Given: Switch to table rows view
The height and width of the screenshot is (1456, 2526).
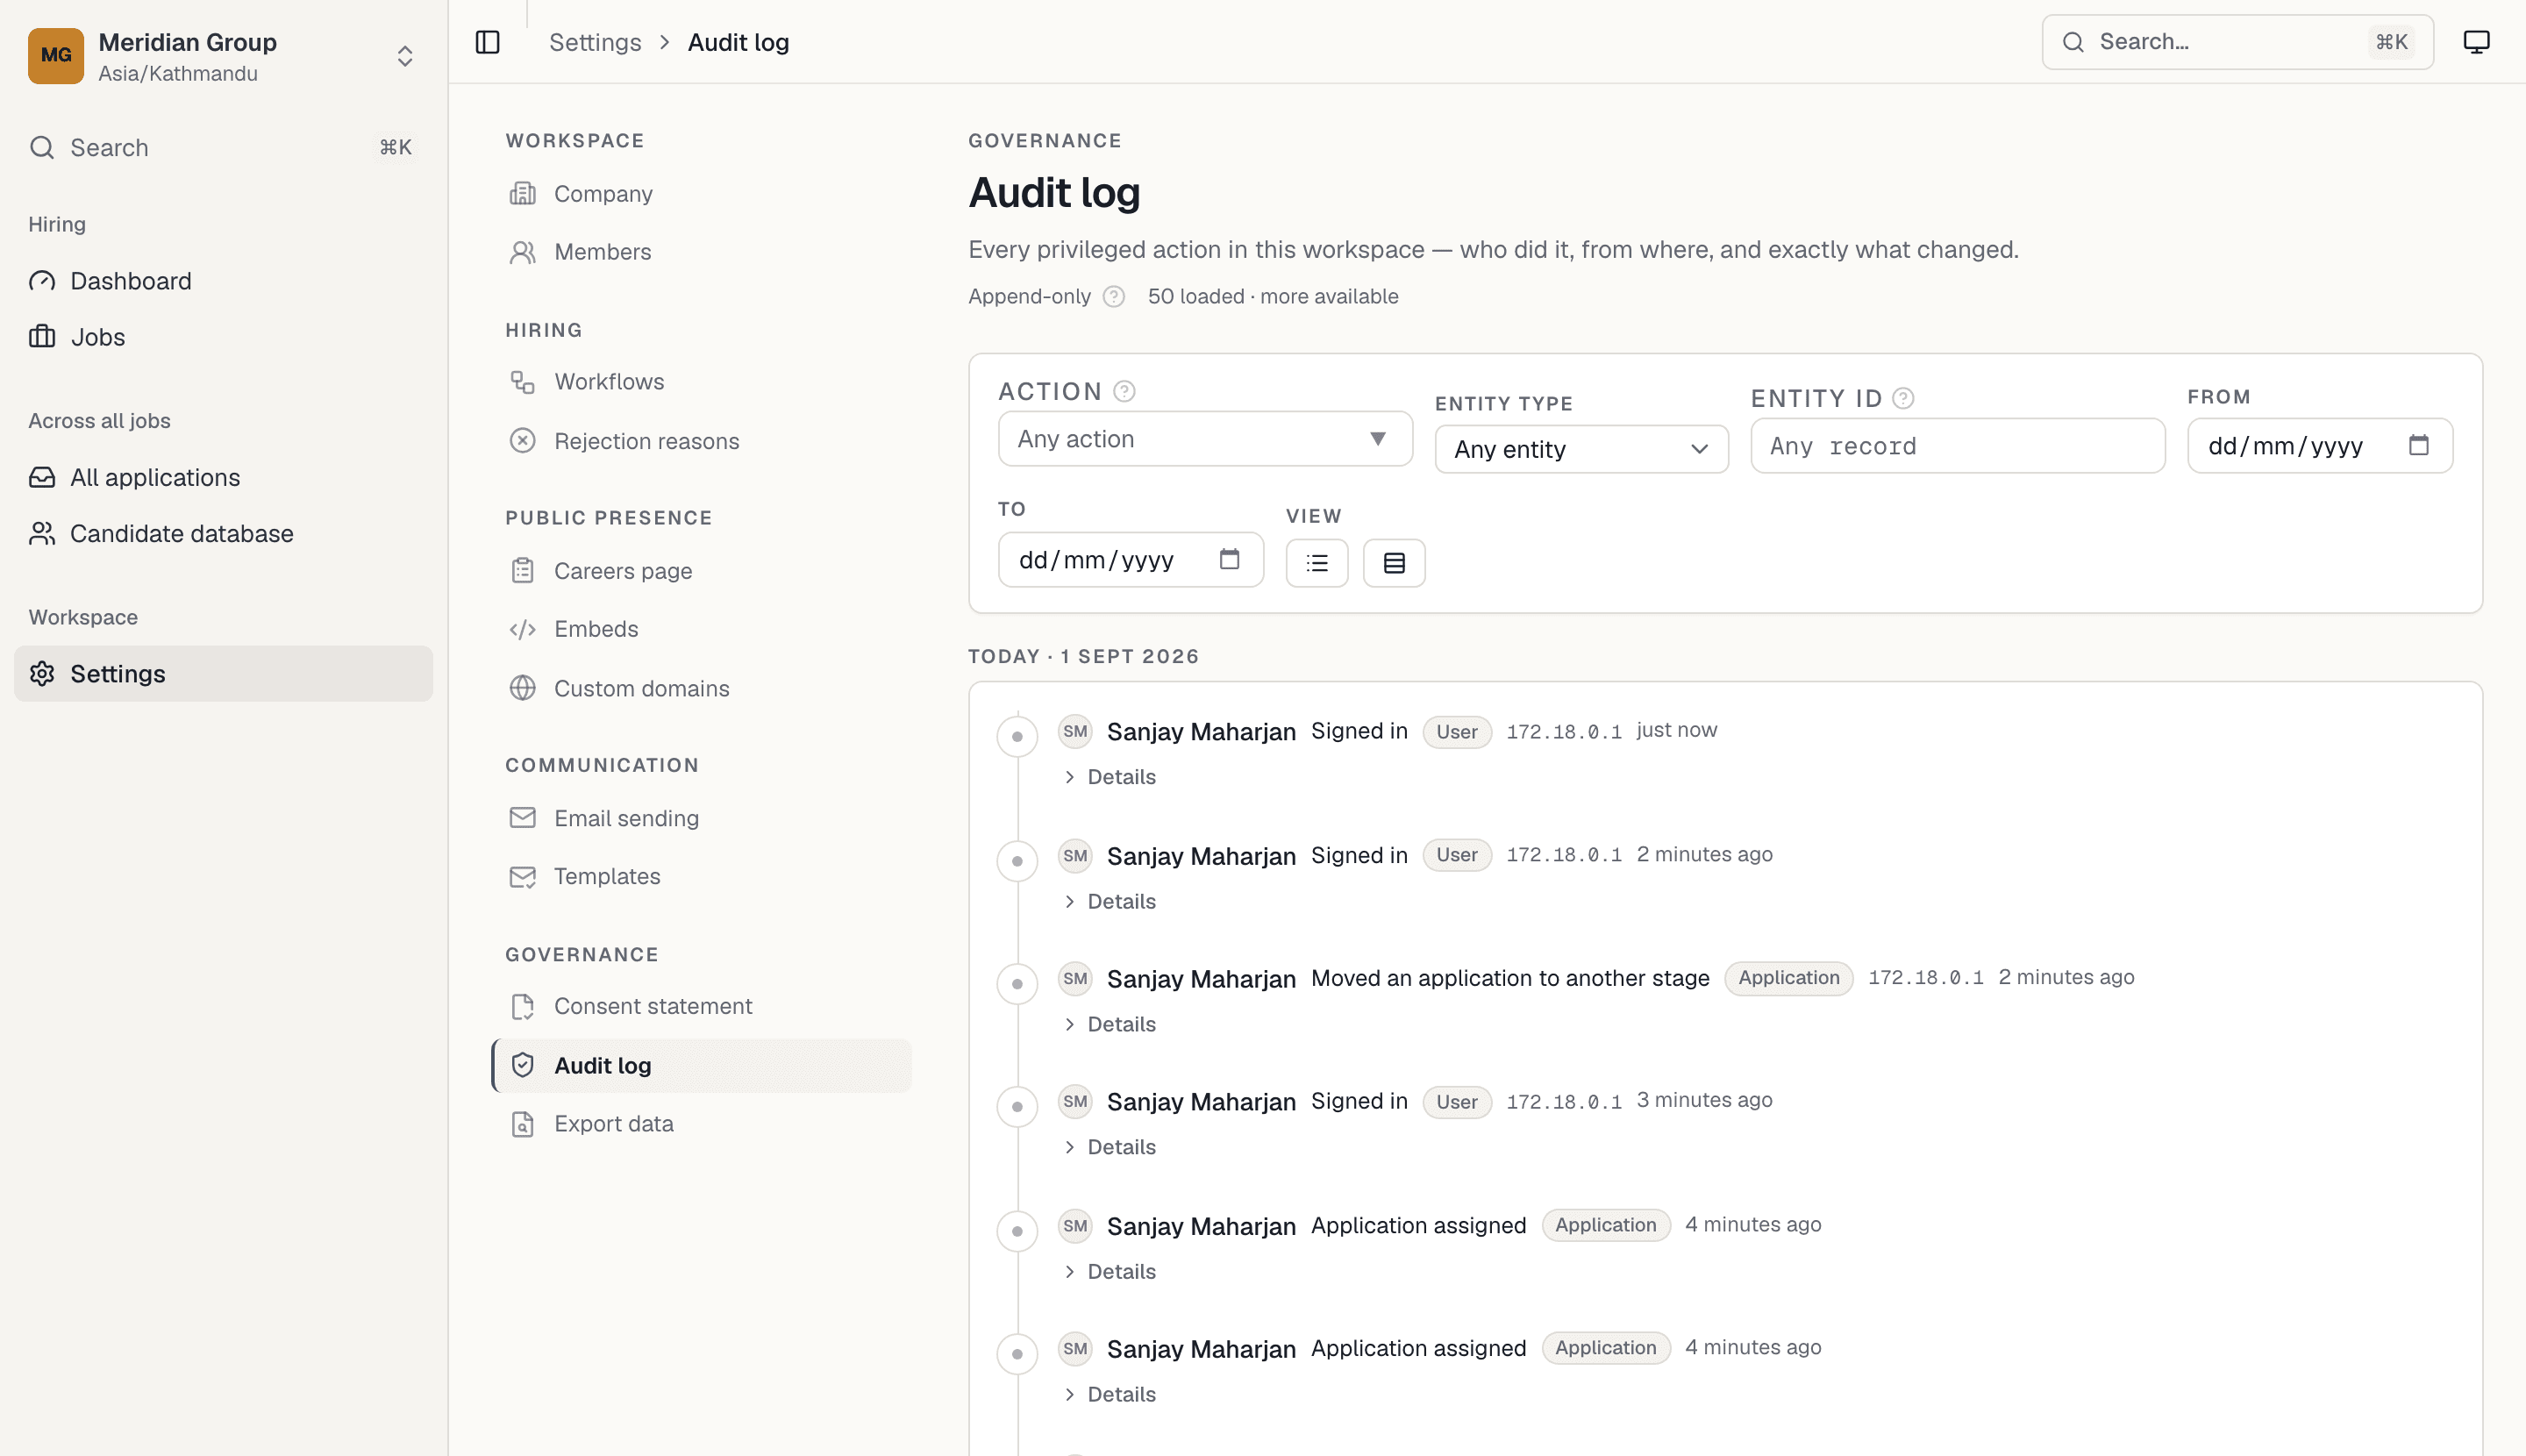Looking at the screenshot, I should click(x=1393, y=563).
